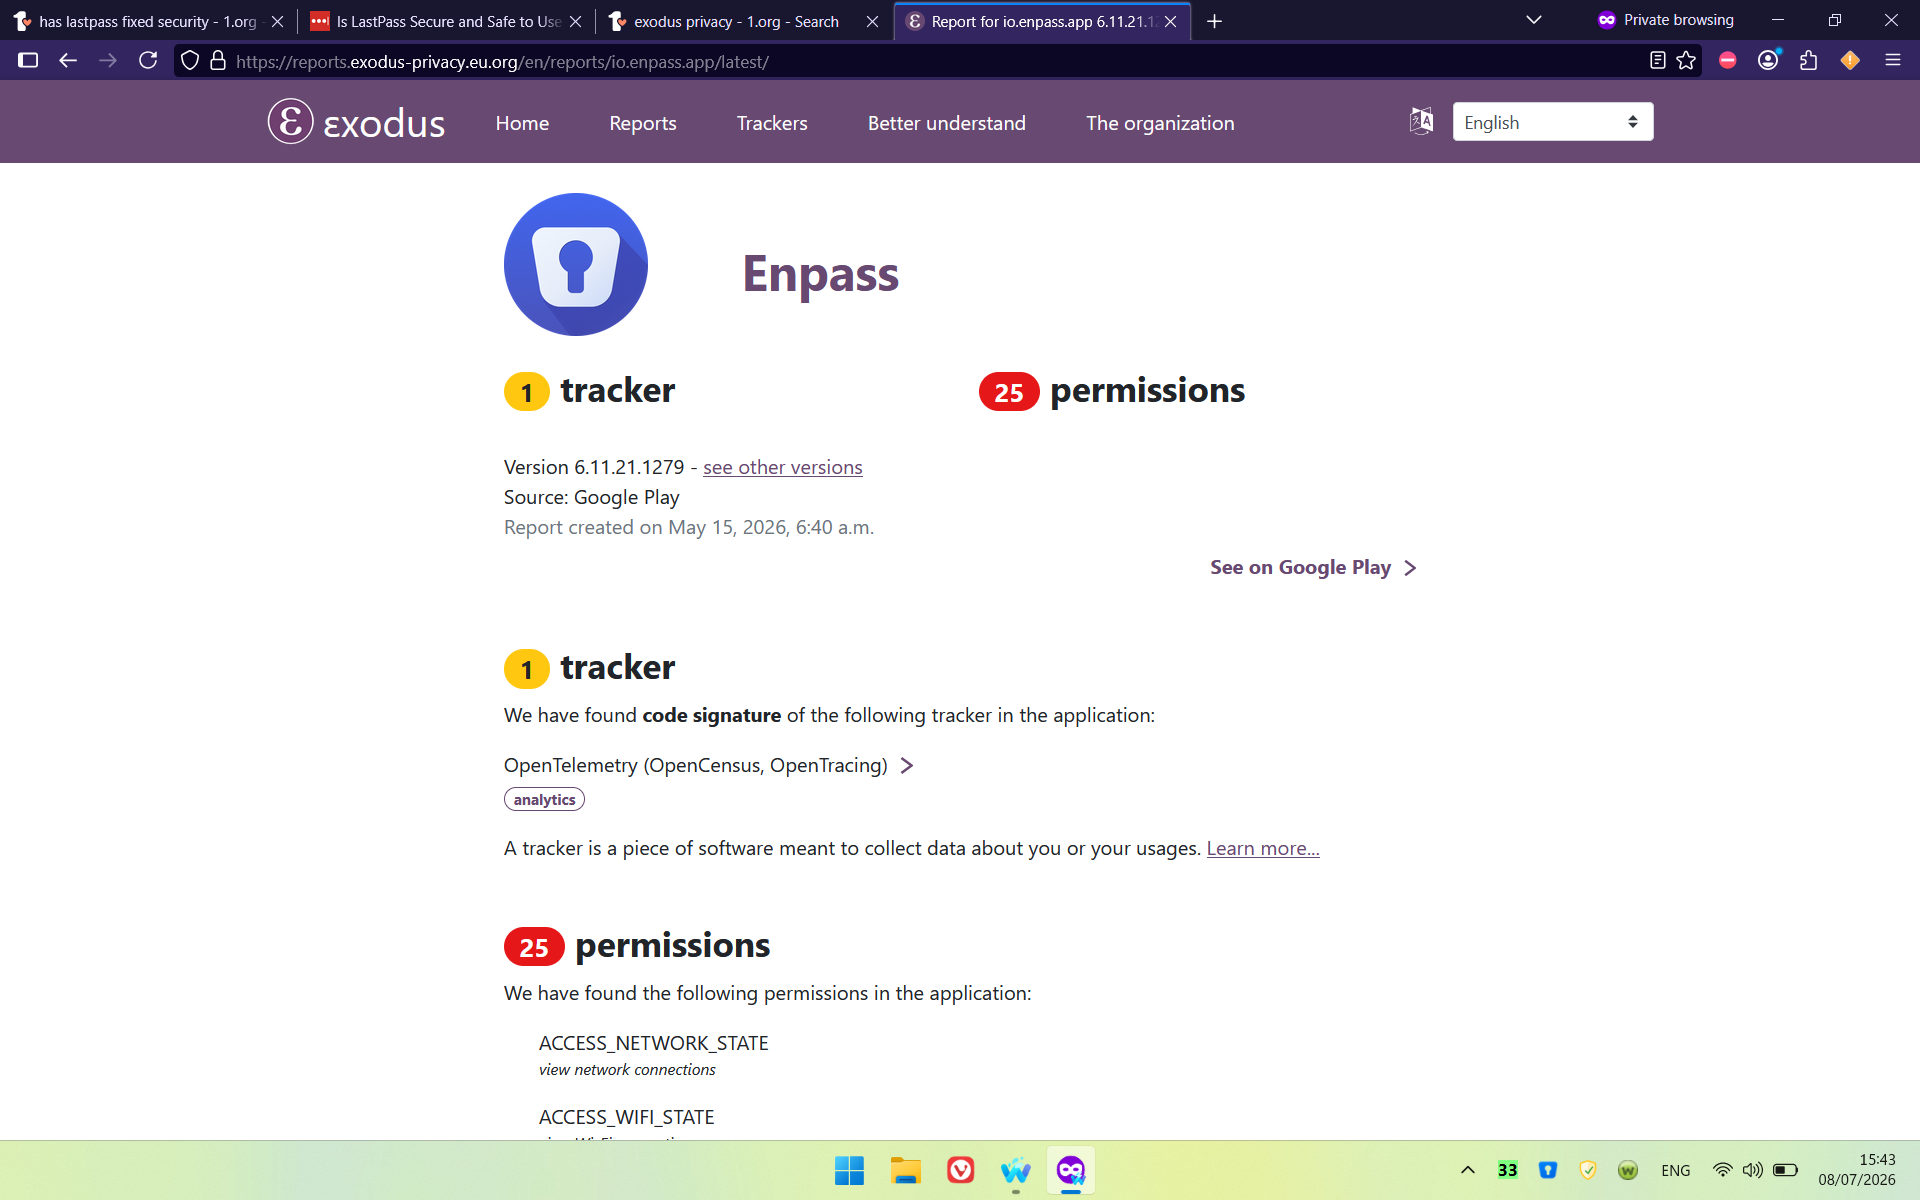1920x1200 pixels.
Task: Click the Firefox private window taskbar icon
Action: click(x=1071, y=1170)
